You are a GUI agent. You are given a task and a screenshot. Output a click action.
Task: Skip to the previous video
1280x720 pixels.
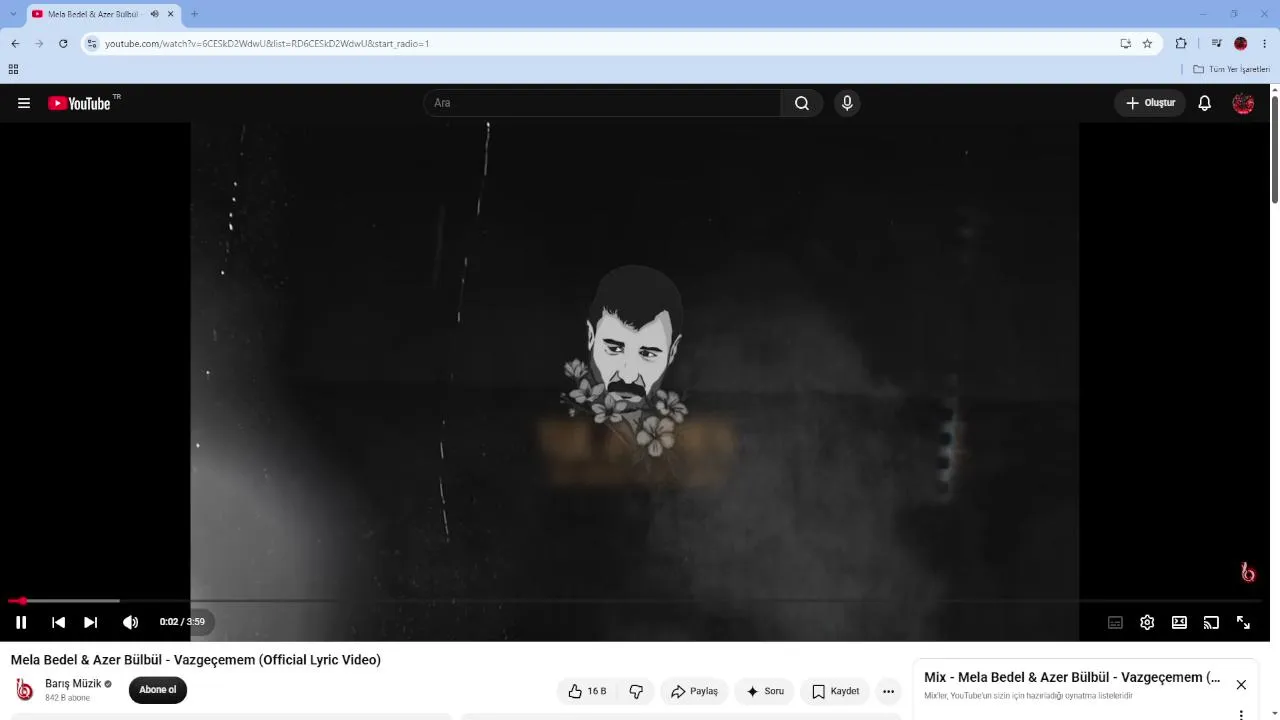click(x=58, y=622)
